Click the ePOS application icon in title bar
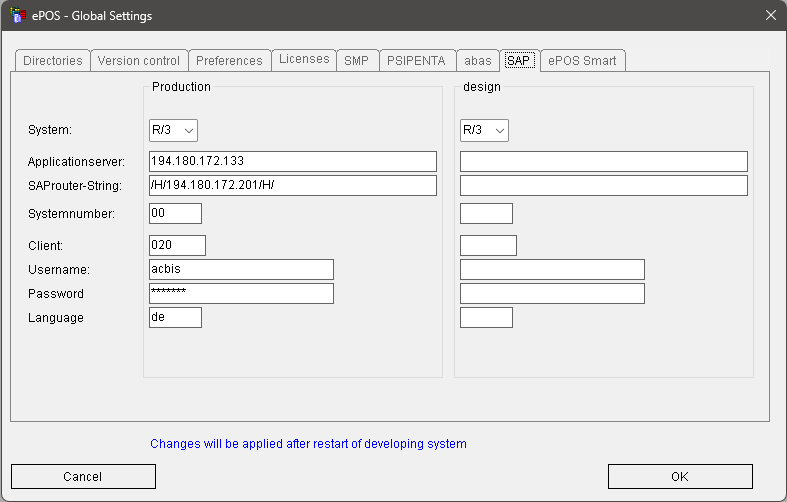Viewport: 787px width, 502px height. click(x=16, y=15)
